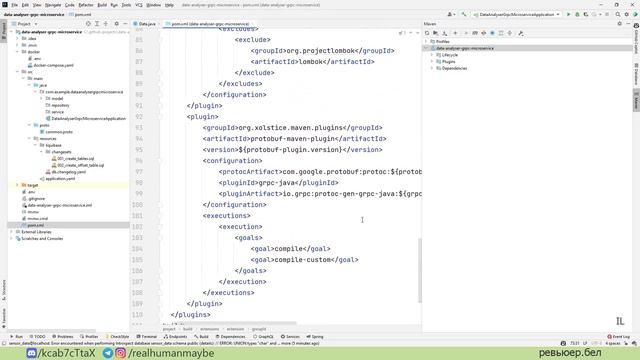The image size is (640, 360).
Task: Open Project side tab on left edge
Action: (4, 31)
